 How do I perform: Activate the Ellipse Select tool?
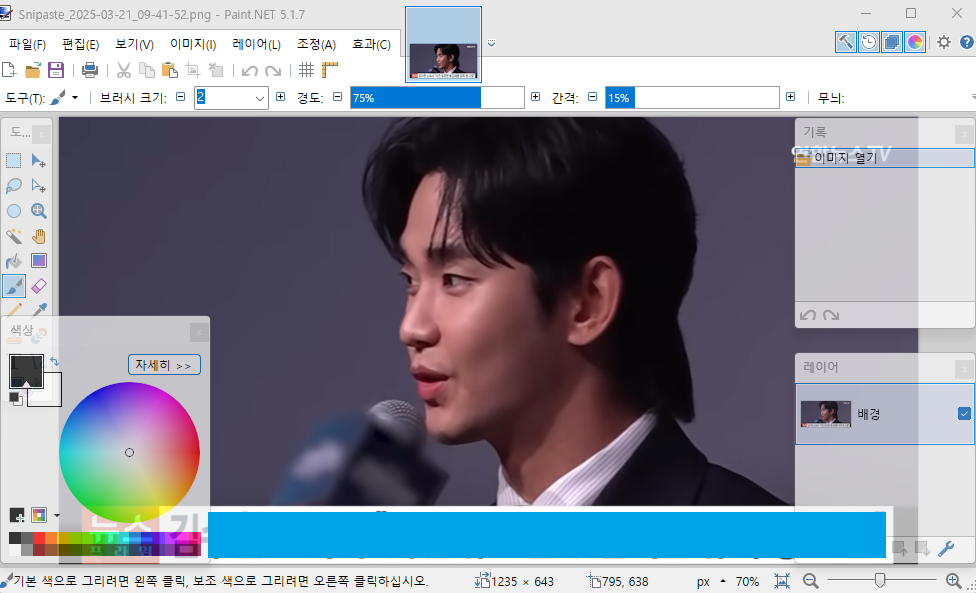[x=14, y=211]
